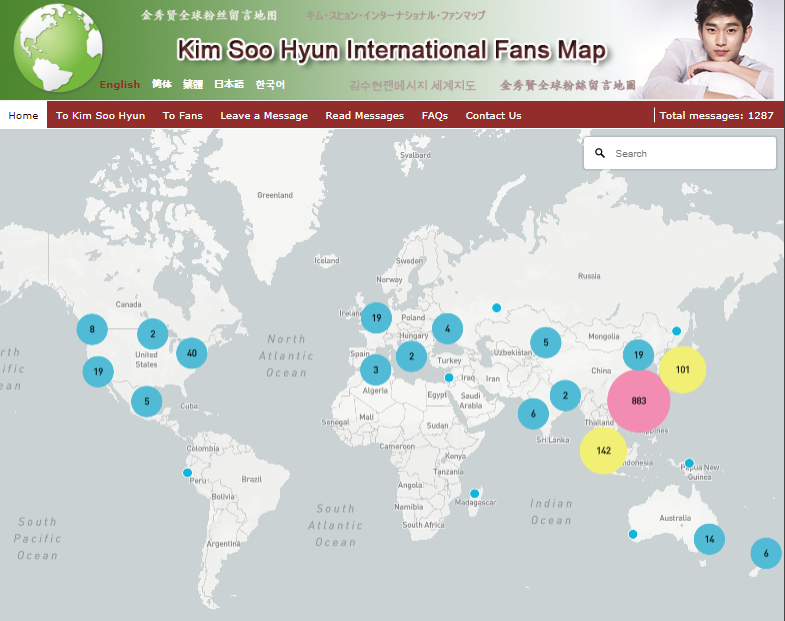Select the 5 cluster over Mexico
The height and width of the screenshot is (621, 785).
[147, 401]
